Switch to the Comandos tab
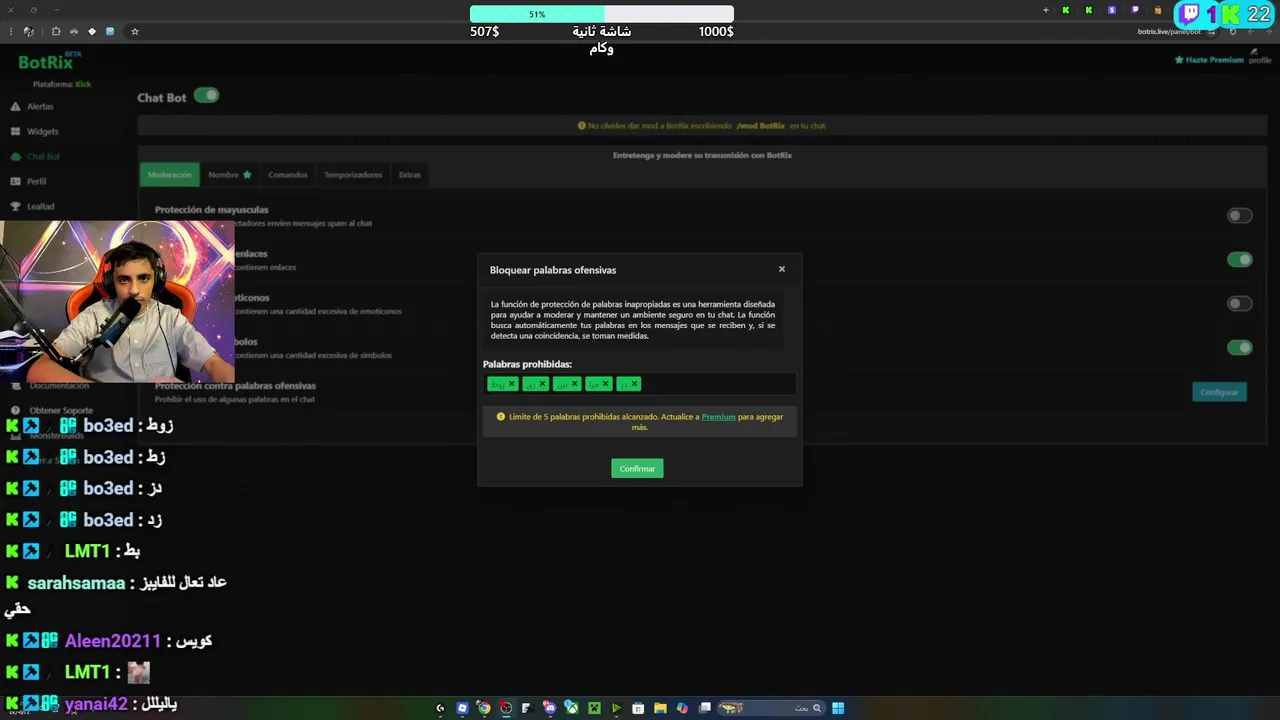The width and height of the screenshot is (1280, 720). (287, 175)
